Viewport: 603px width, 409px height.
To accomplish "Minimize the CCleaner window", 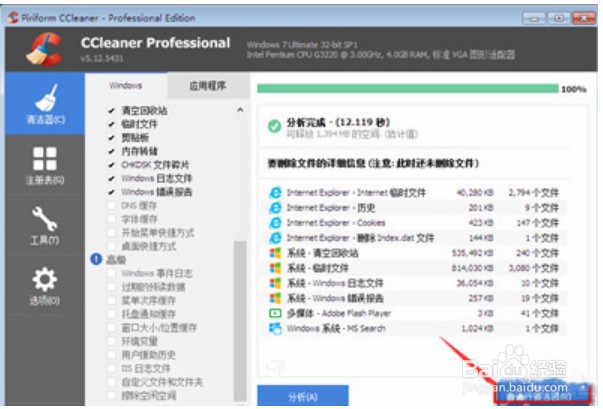I will (533, 18).
